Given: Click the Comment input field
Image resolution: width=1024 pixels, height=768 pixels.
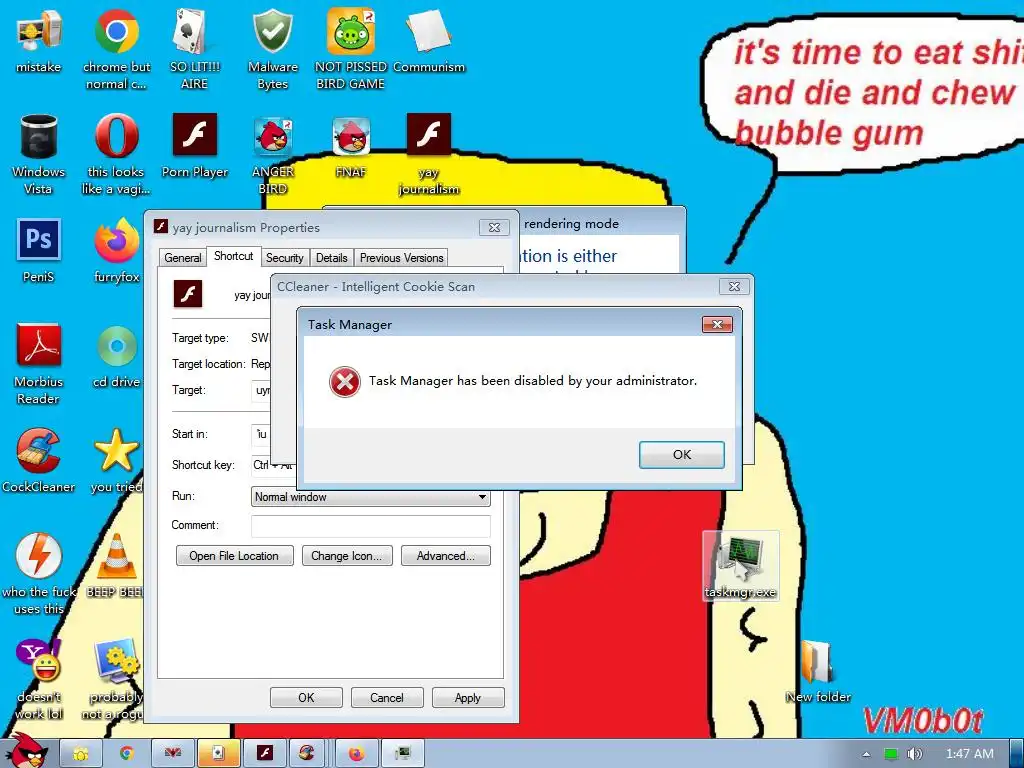Looking at the screenshot, I should point(371,526).
